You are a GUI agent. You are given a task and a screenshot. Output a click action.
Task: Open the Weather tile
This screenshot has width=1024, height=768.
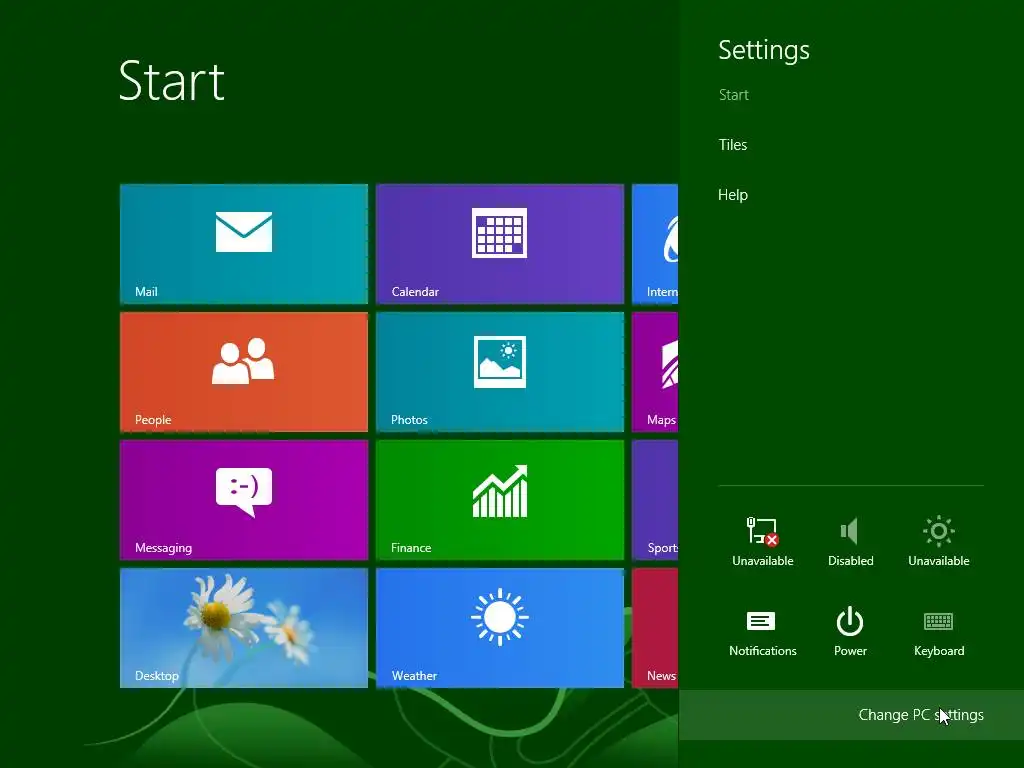[500, 628]
